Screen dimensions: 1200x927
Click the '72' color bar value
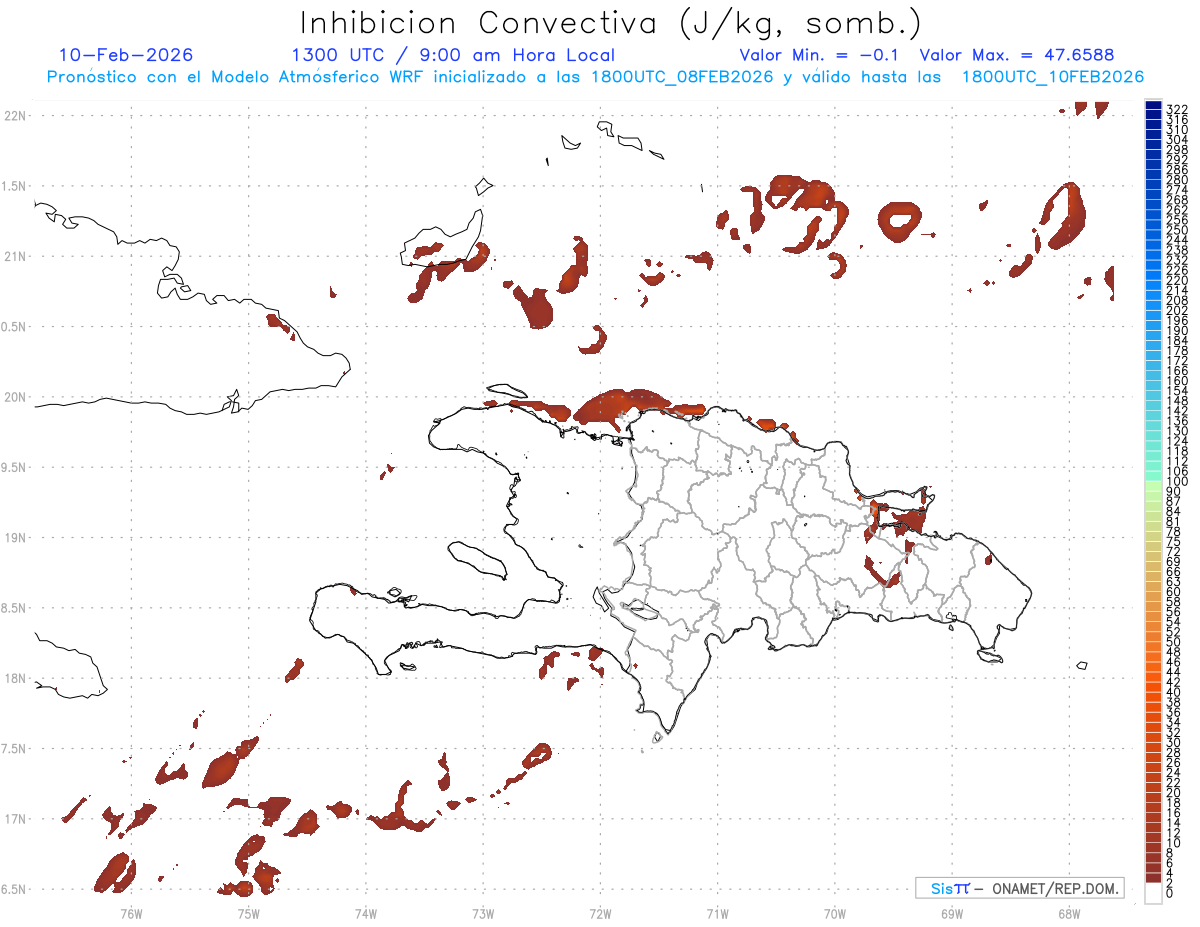1174,551
